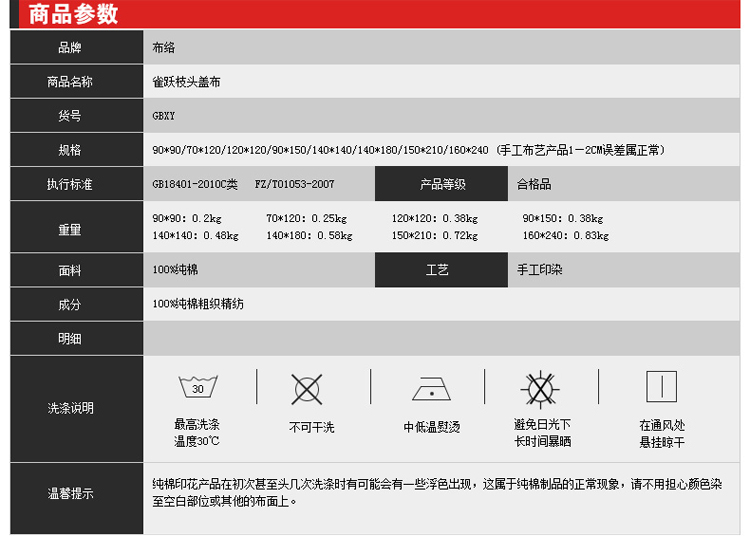
Task: Select fabric value 100%纯棉
Action: tap(175, 270)
